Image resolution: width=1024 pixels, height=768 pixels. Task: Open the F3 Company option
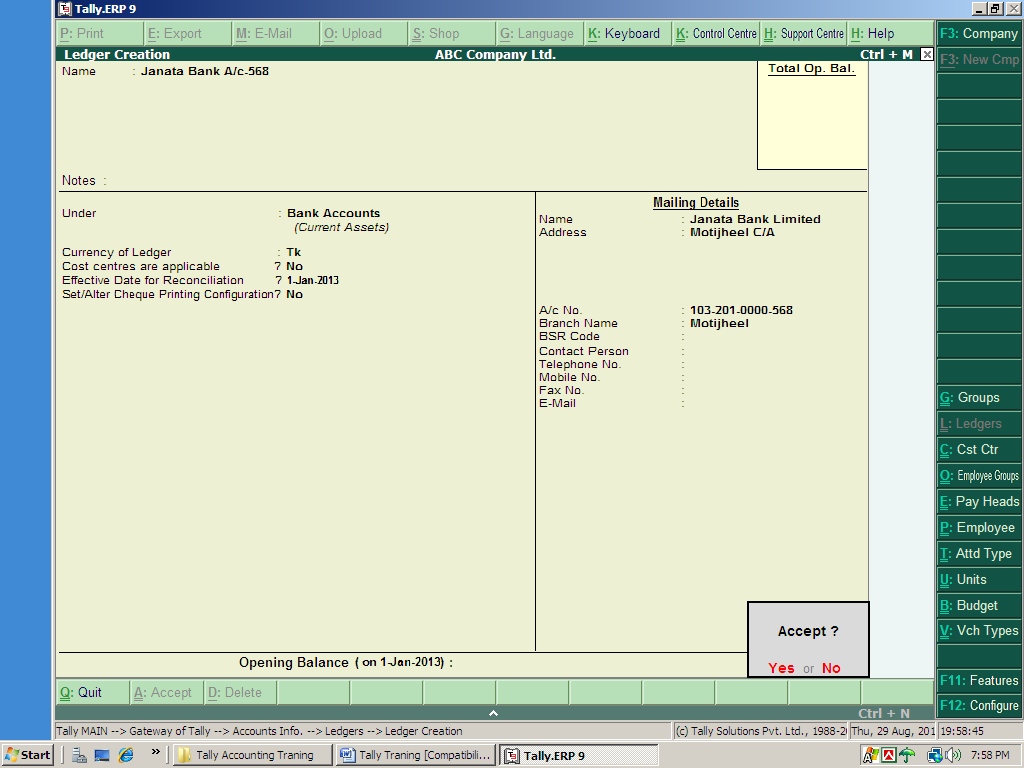click(x=978, y=33)
